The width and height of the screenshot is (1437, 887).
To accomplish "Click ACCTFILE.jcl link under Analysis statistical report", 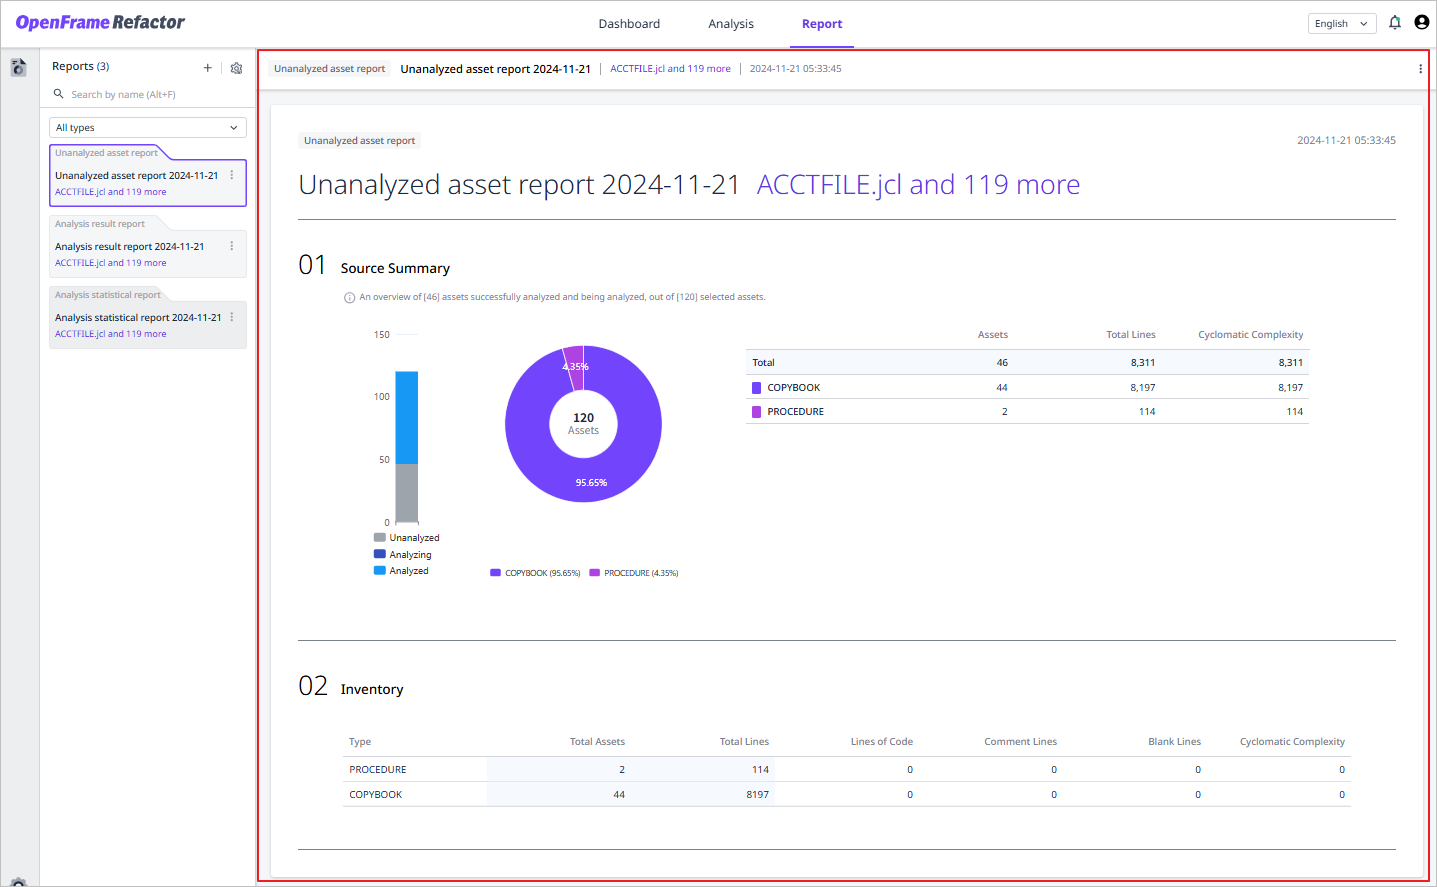I will [x=111, y=334].
